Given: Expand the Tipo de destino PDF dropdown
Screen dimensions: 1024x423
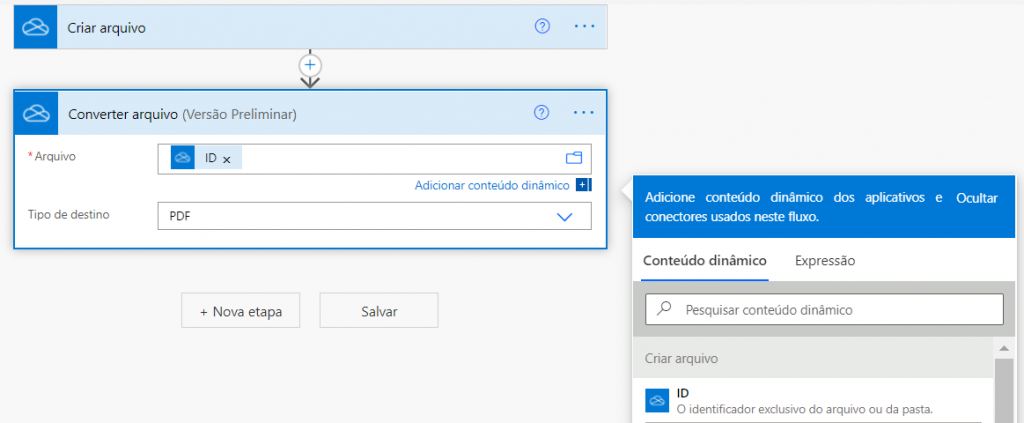Looking at the screenshot, I should (564, 216).
